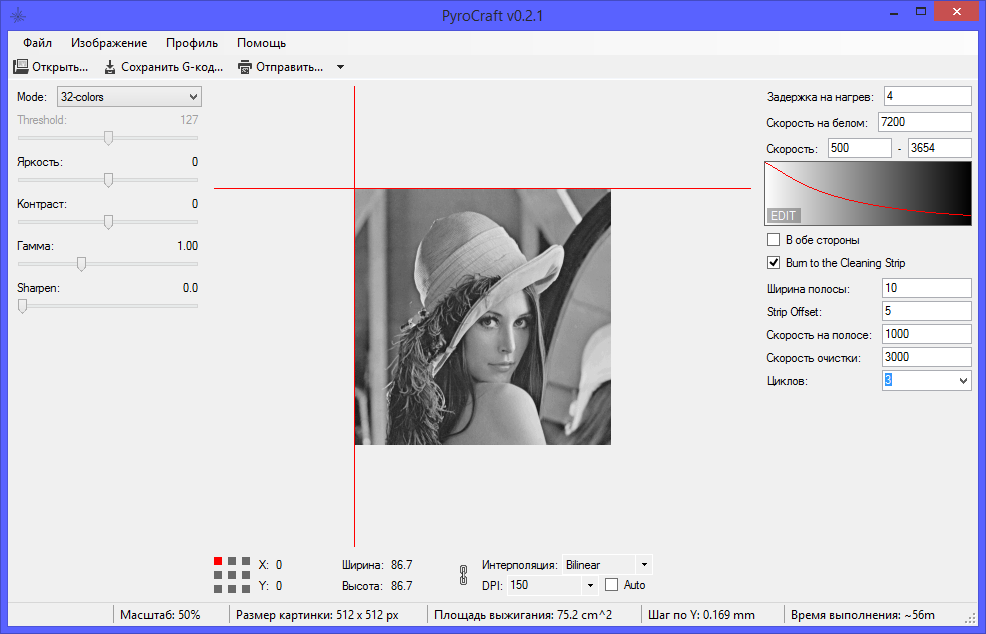This screenshot has width=986, height=634.
Task: Click the EDIT button on speed curve
Action: tap(783, 215)
